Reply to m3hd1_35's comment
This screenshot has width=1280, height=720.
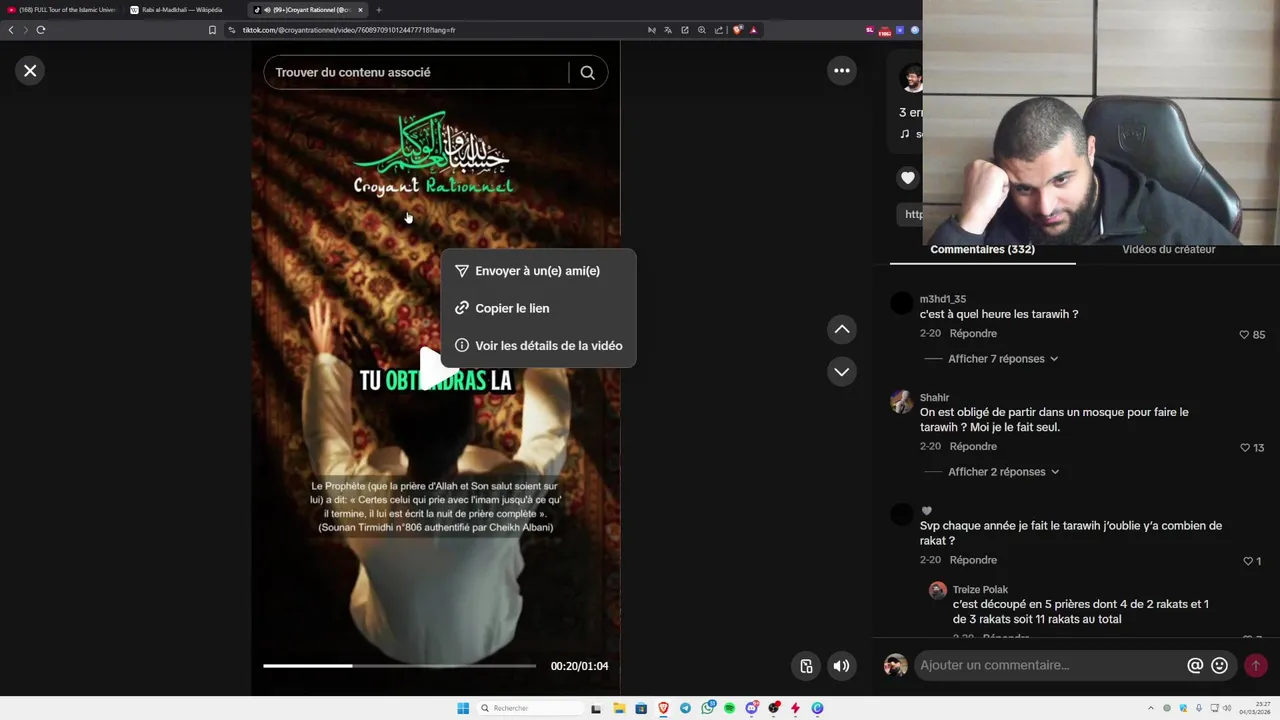click(x=973, y=334)
